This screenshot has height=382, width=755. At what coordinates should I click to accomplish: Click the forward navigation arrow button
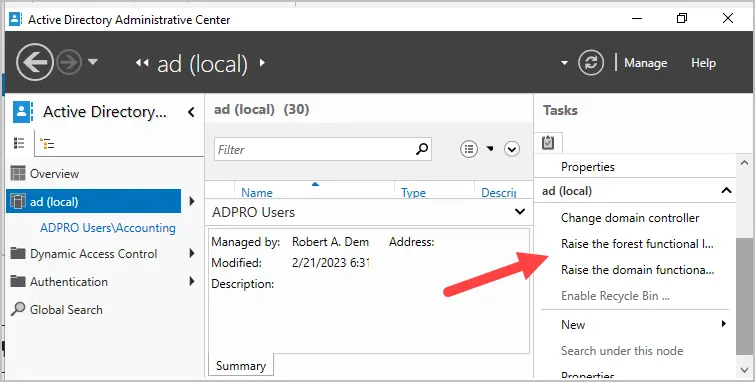(x=69, y=63)
